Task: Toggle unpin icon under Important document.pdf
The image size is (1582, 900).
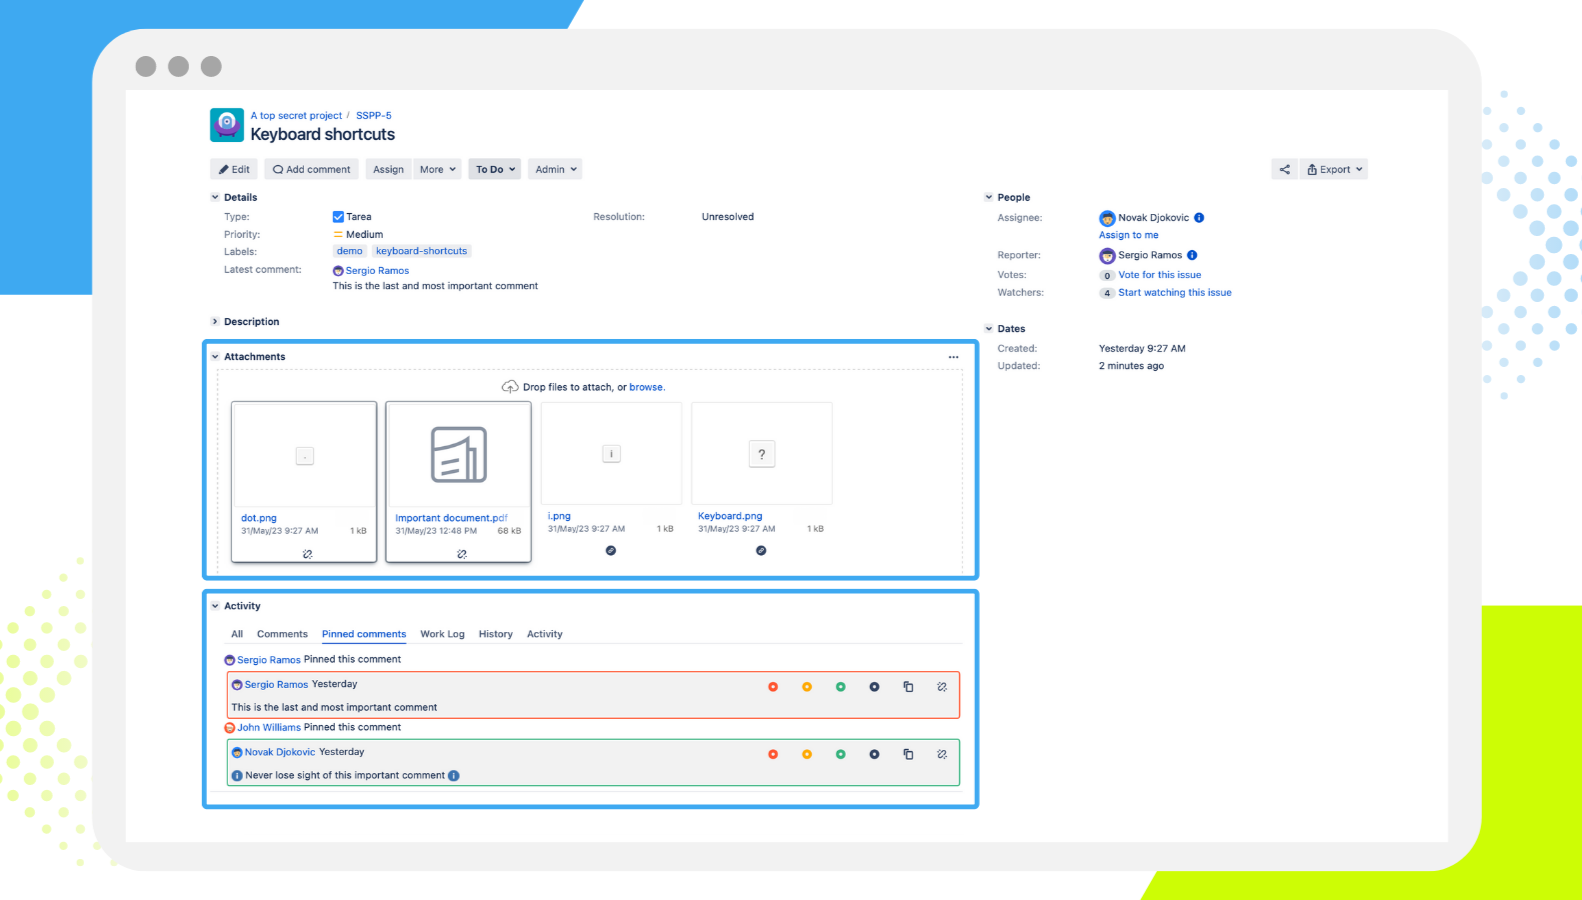Action: tap(461, 554)
